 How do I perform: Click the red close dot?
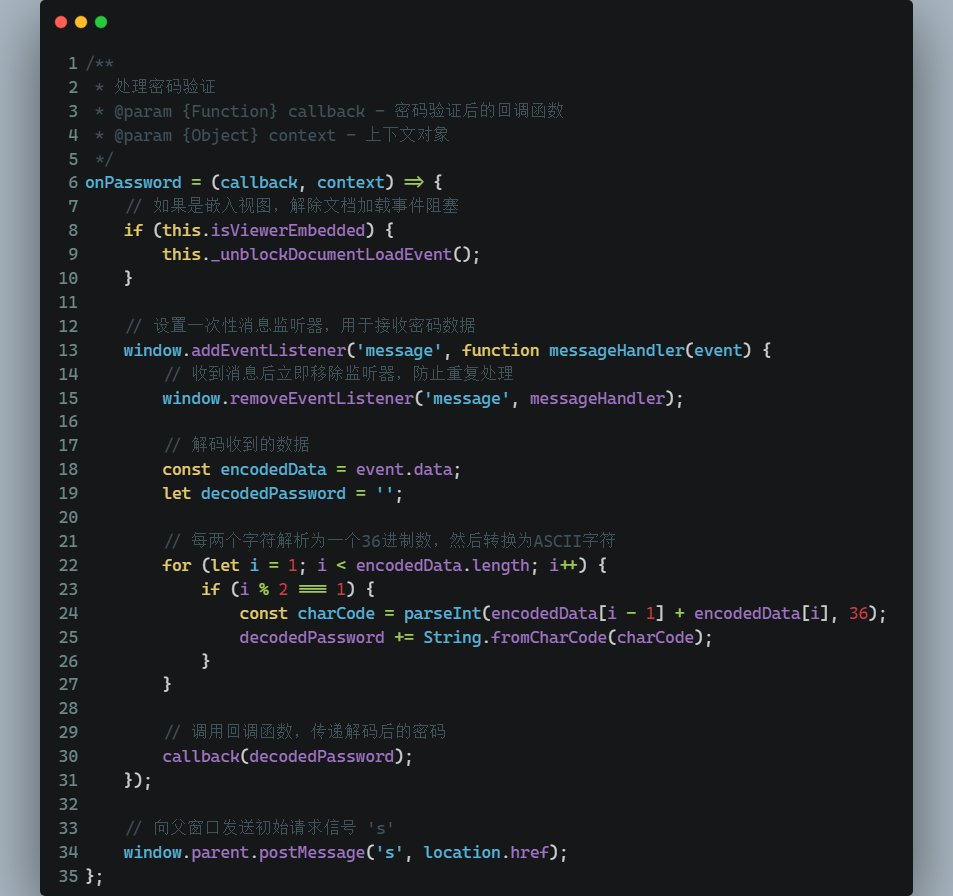(x=61, y=22)
